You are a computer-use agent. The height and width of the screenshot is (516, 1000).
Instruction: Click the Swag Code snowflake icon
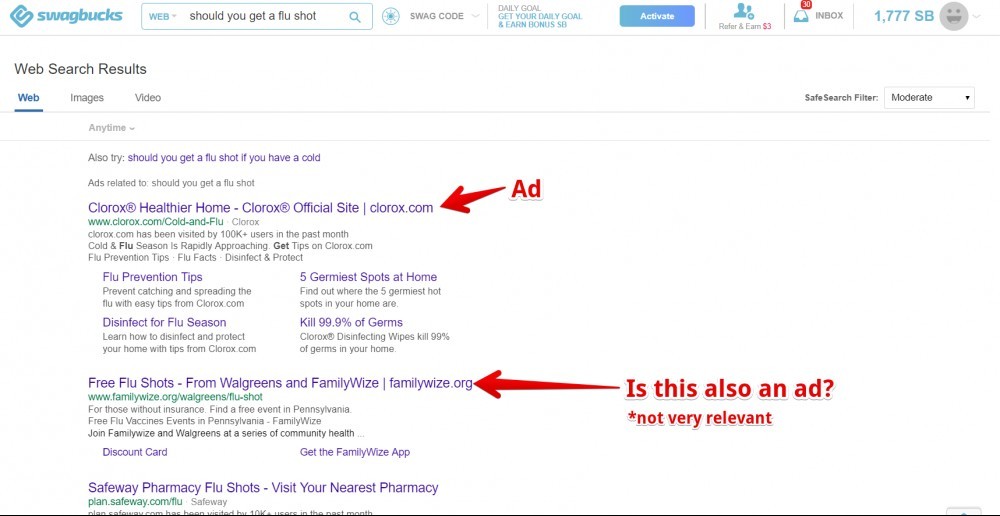390,16
